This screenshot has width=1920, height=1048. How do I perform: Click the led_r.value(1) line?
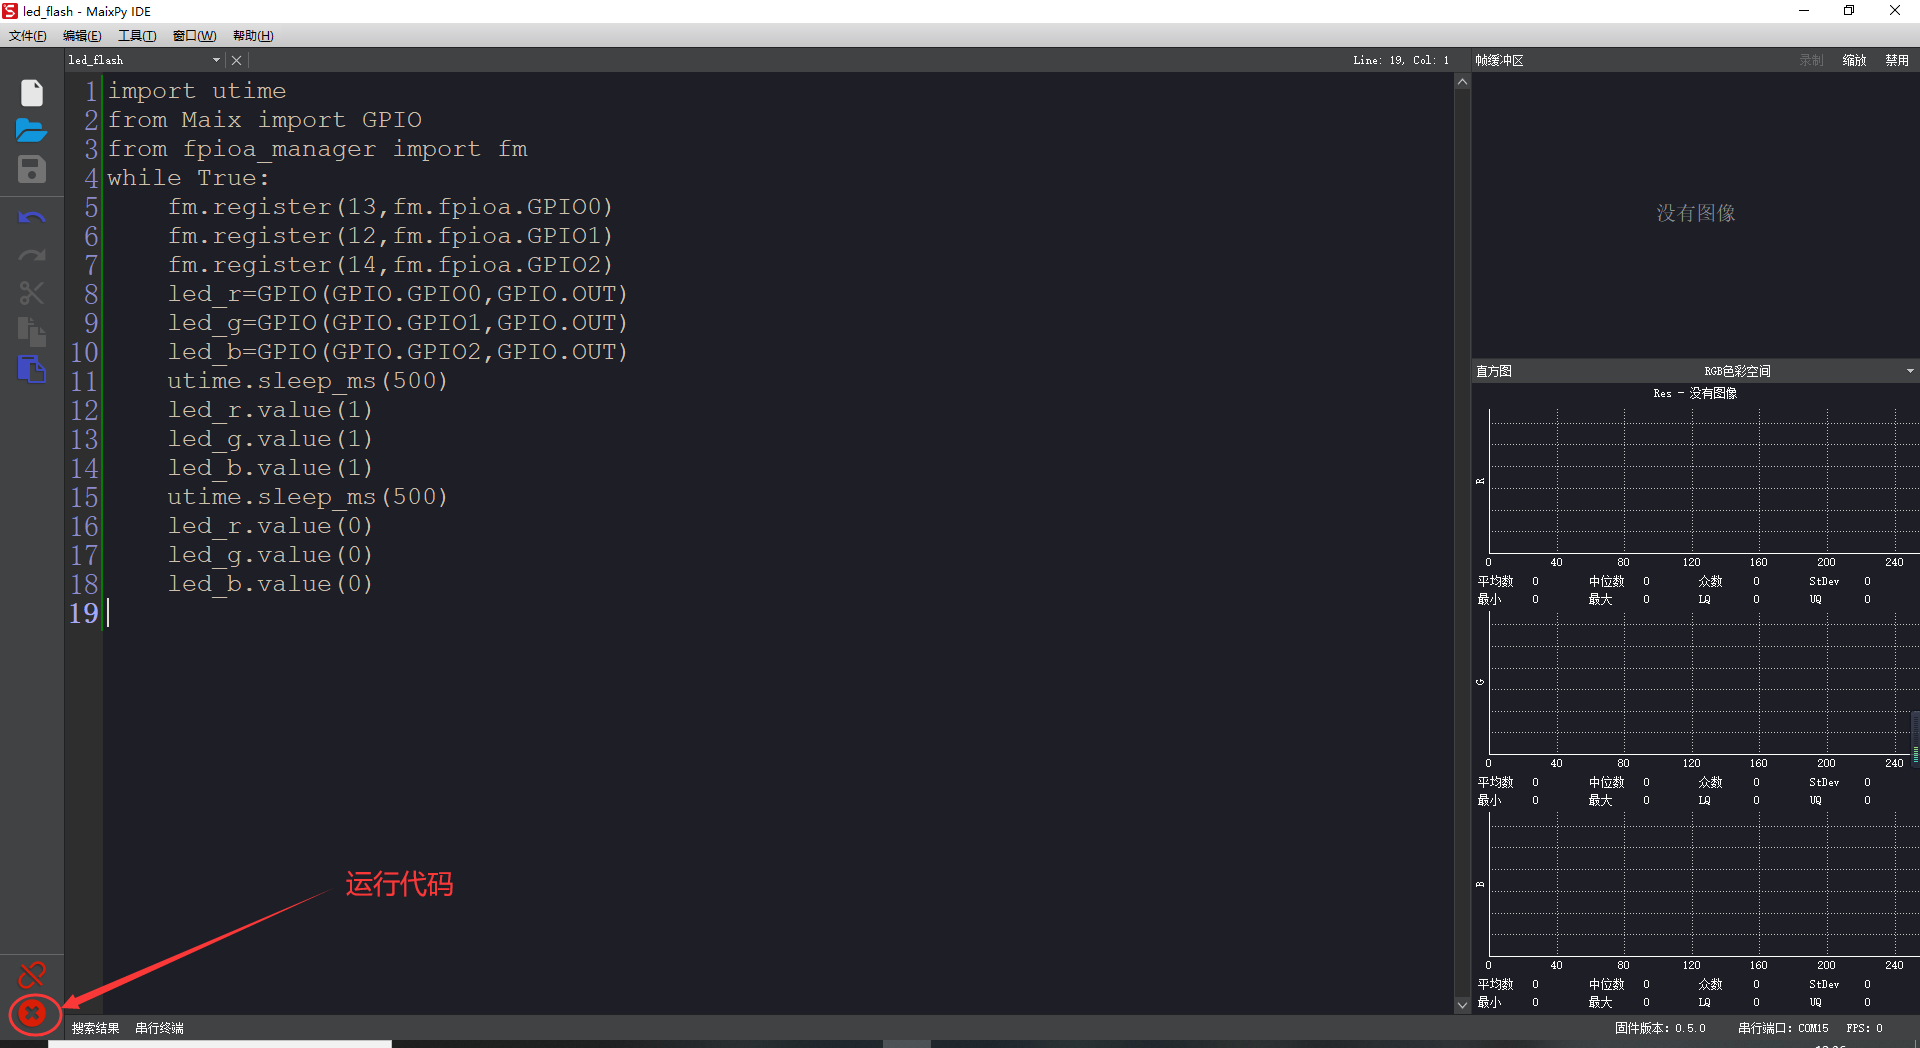(x=270, y=410)
